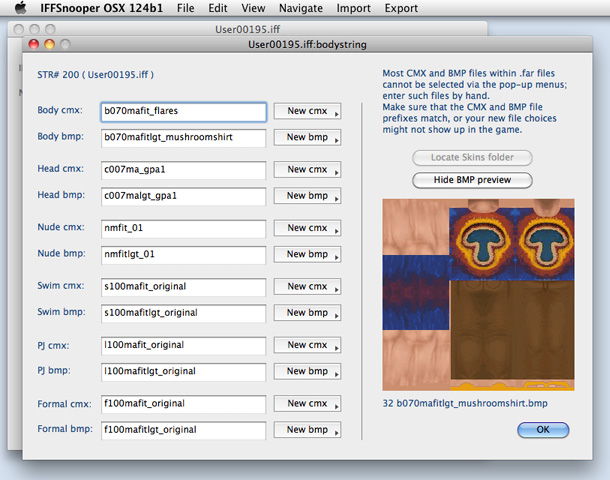Expand New cmx pop-up for Formal cmx
The image size is (610, 480).
[308, 404]
